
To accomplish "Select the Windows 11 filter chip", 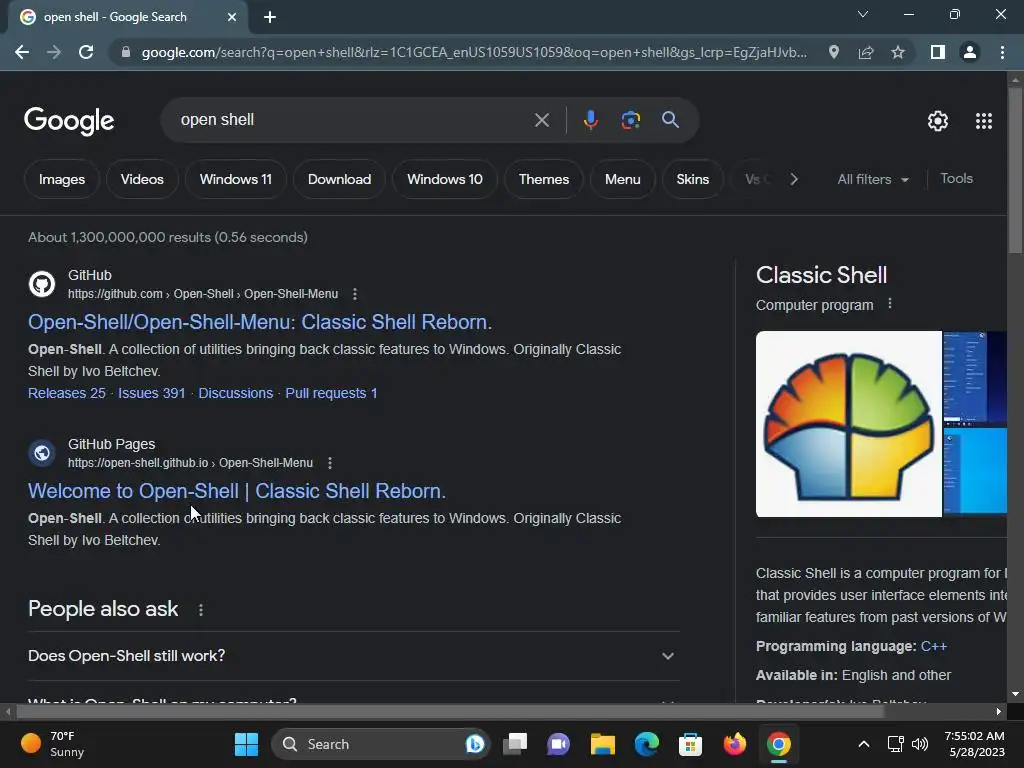I will [x=236, y=179].
